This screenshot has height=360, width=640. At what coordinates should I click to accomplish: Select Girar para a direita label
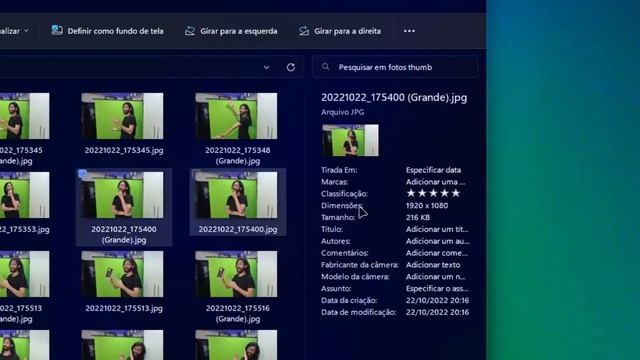pyautogui.click(x=347, y=31)
